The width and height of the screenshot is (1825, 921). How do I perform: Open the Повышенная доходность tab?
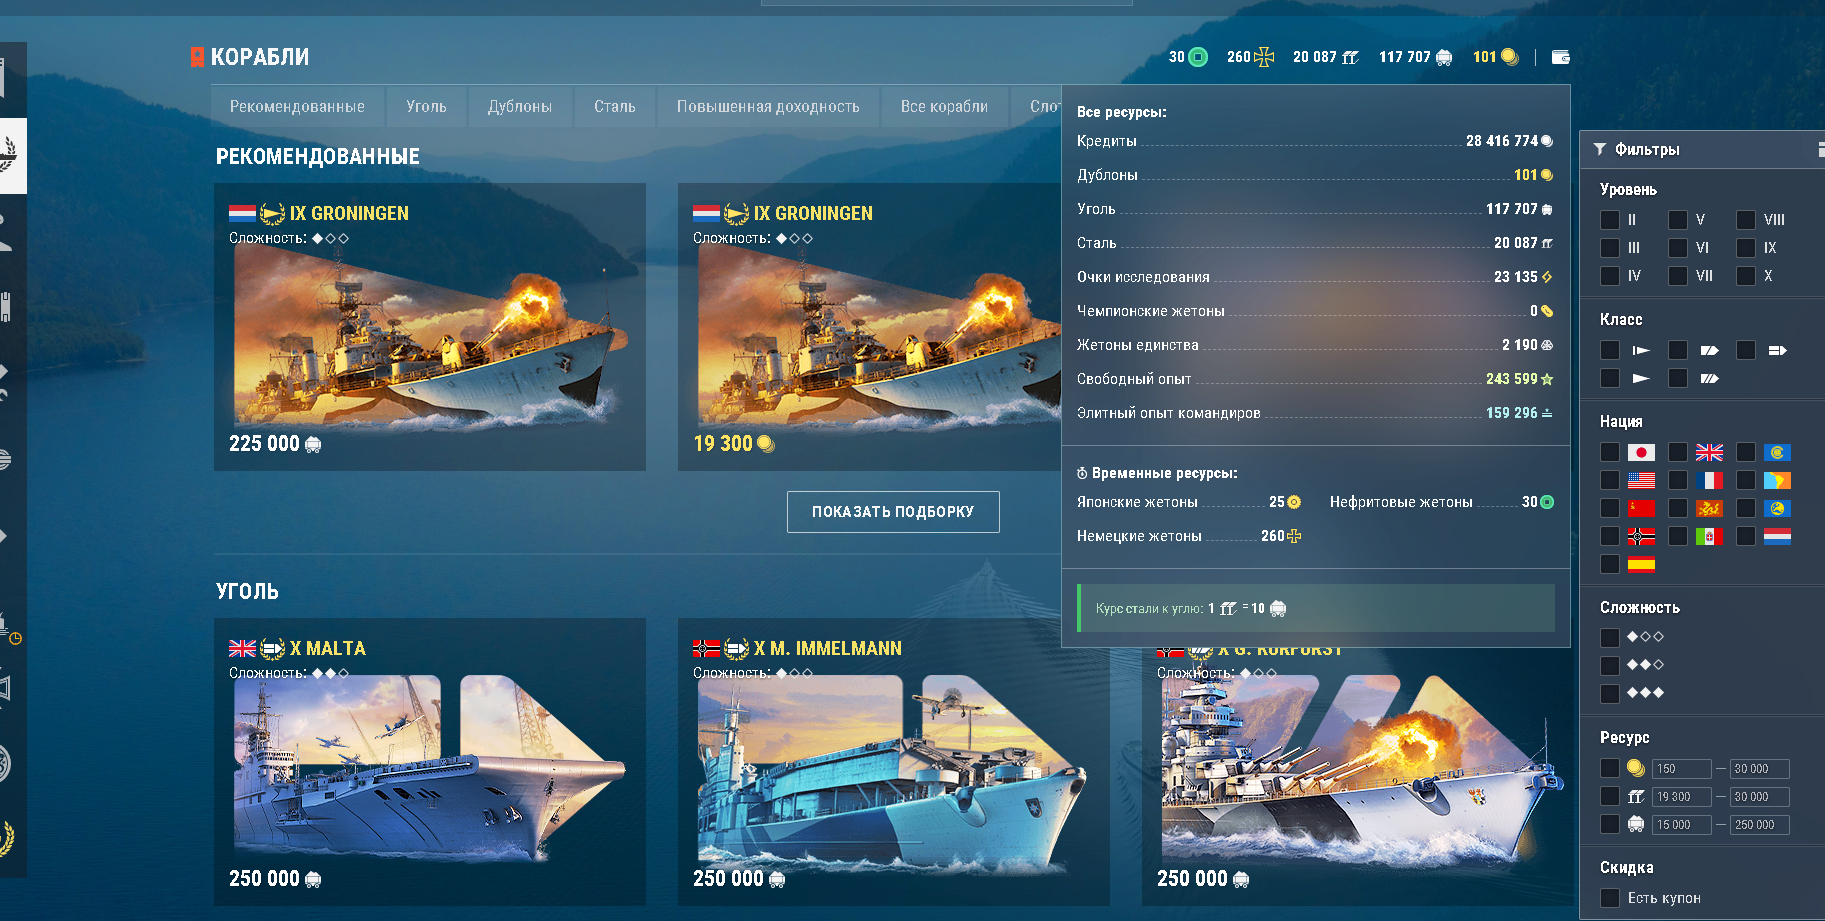(x=768, y=106)
